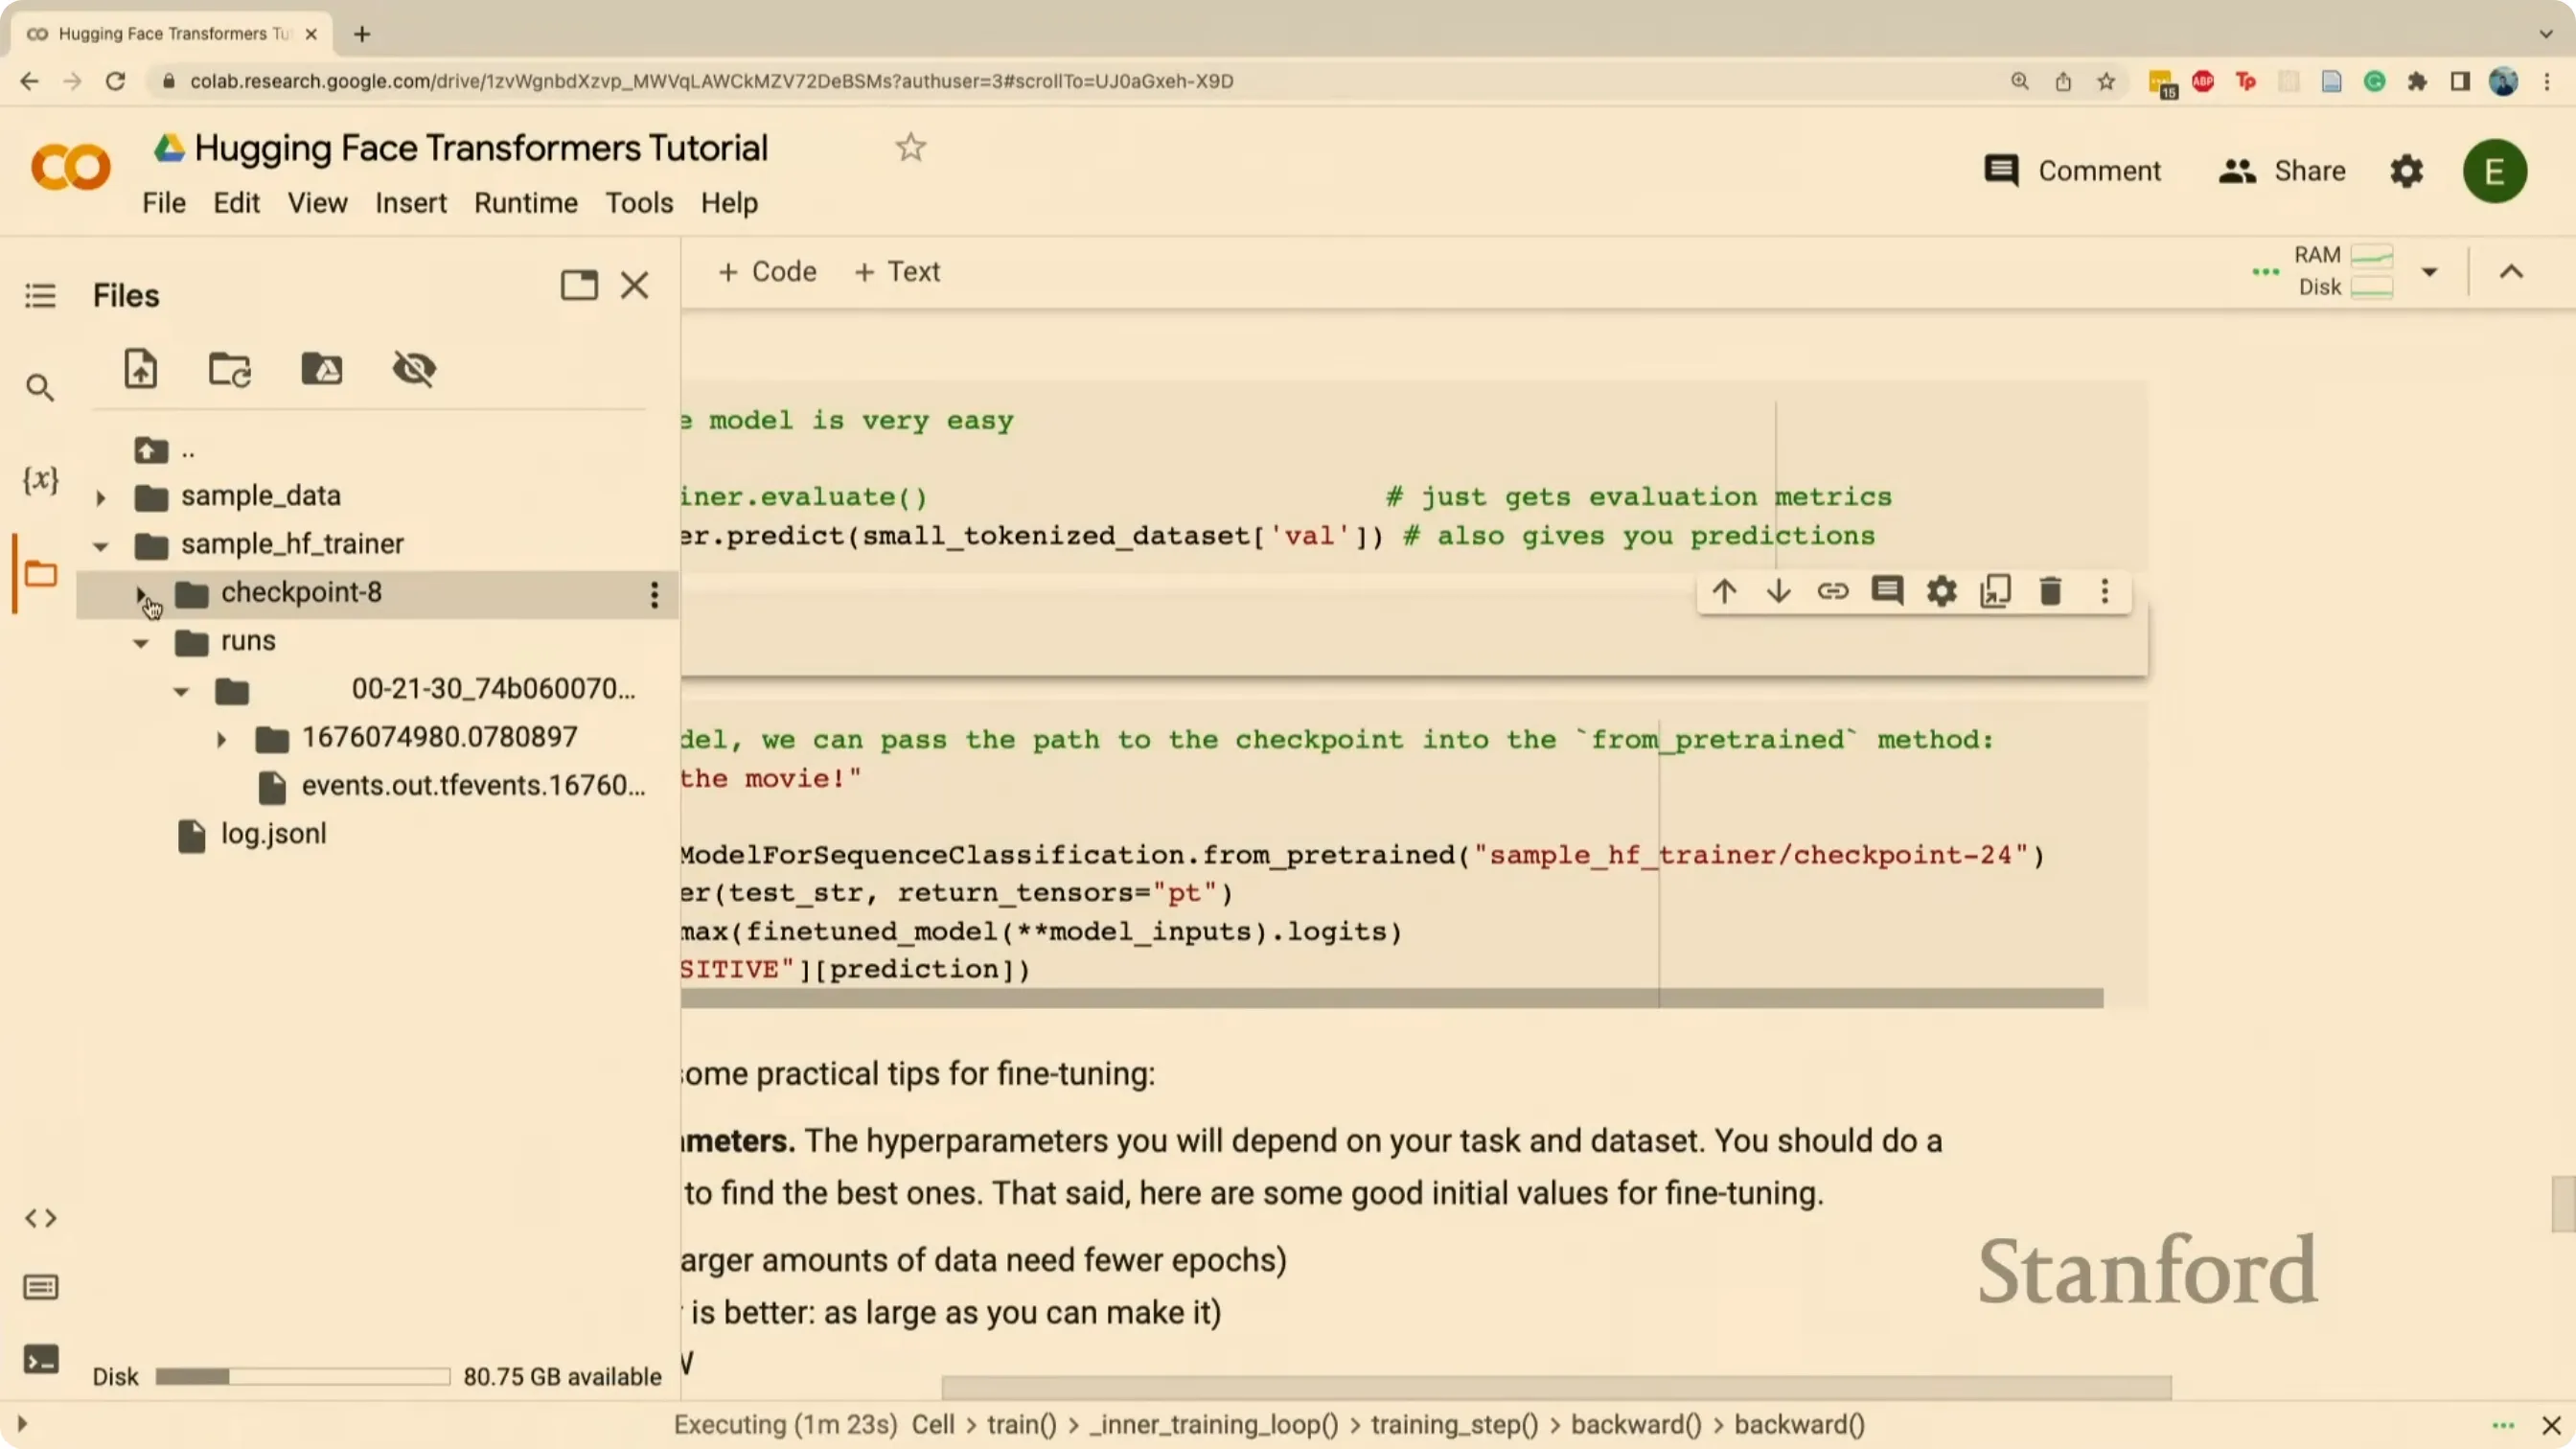Open more cell actions menu
The image size is (2576, 1449).
point(2105,592)
